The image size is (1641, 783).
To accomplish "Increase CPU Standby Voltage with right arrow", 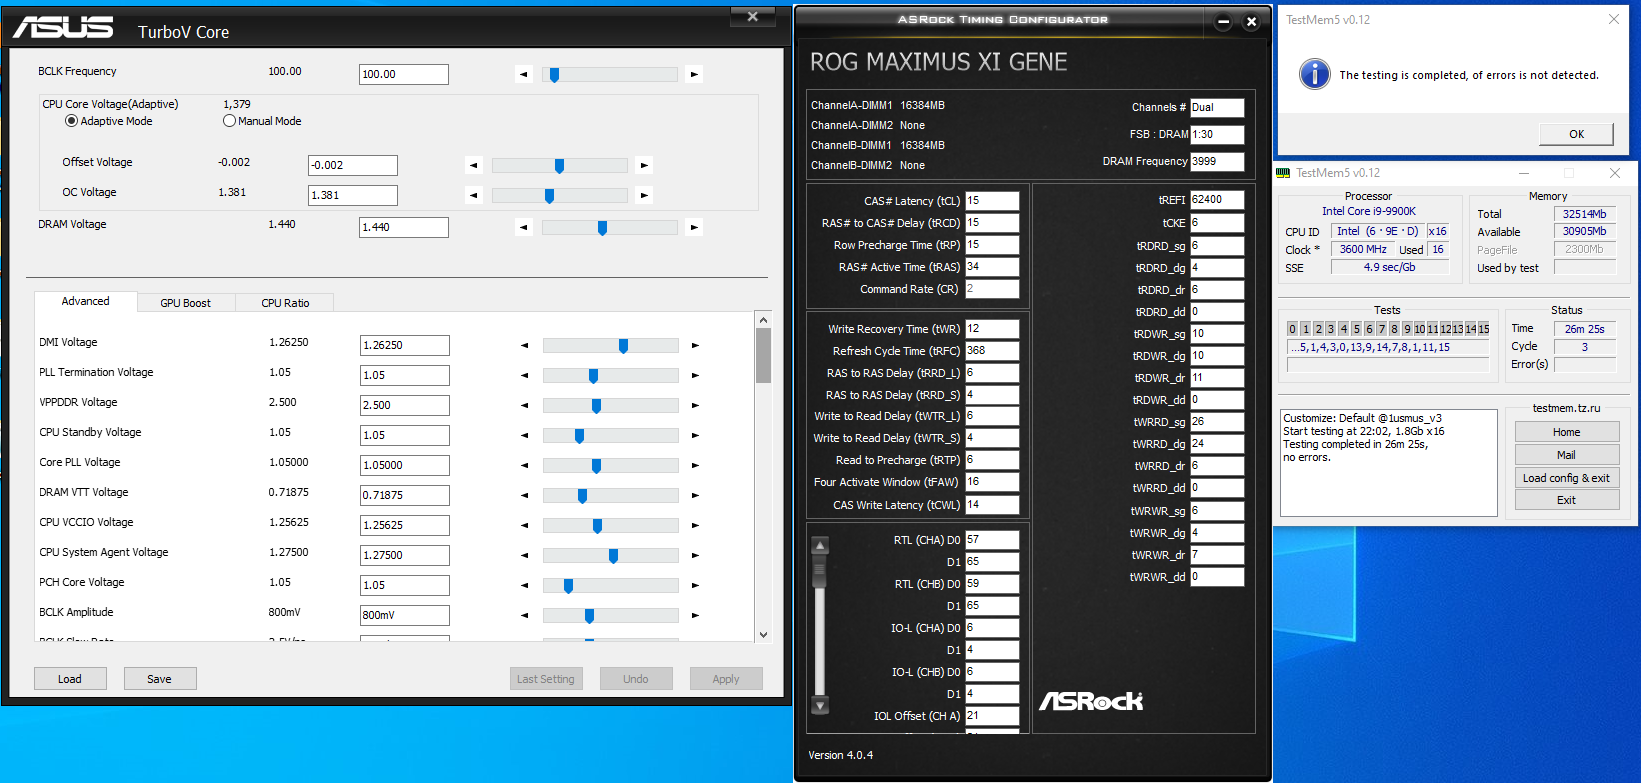I will (x=695, y=435).
